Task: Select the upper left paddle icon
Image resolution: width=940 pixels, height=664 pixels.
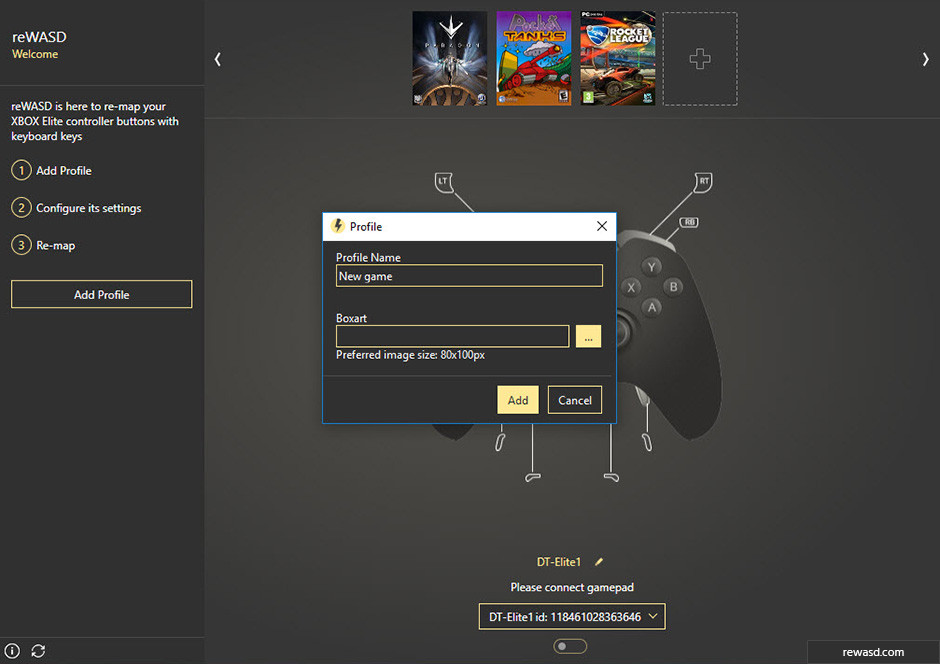Action: tap(500, 442)
